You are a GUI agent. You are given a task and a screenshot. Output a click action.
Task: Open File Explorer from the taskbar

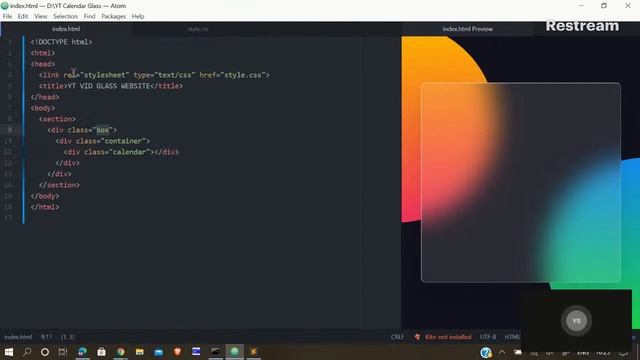140,352
